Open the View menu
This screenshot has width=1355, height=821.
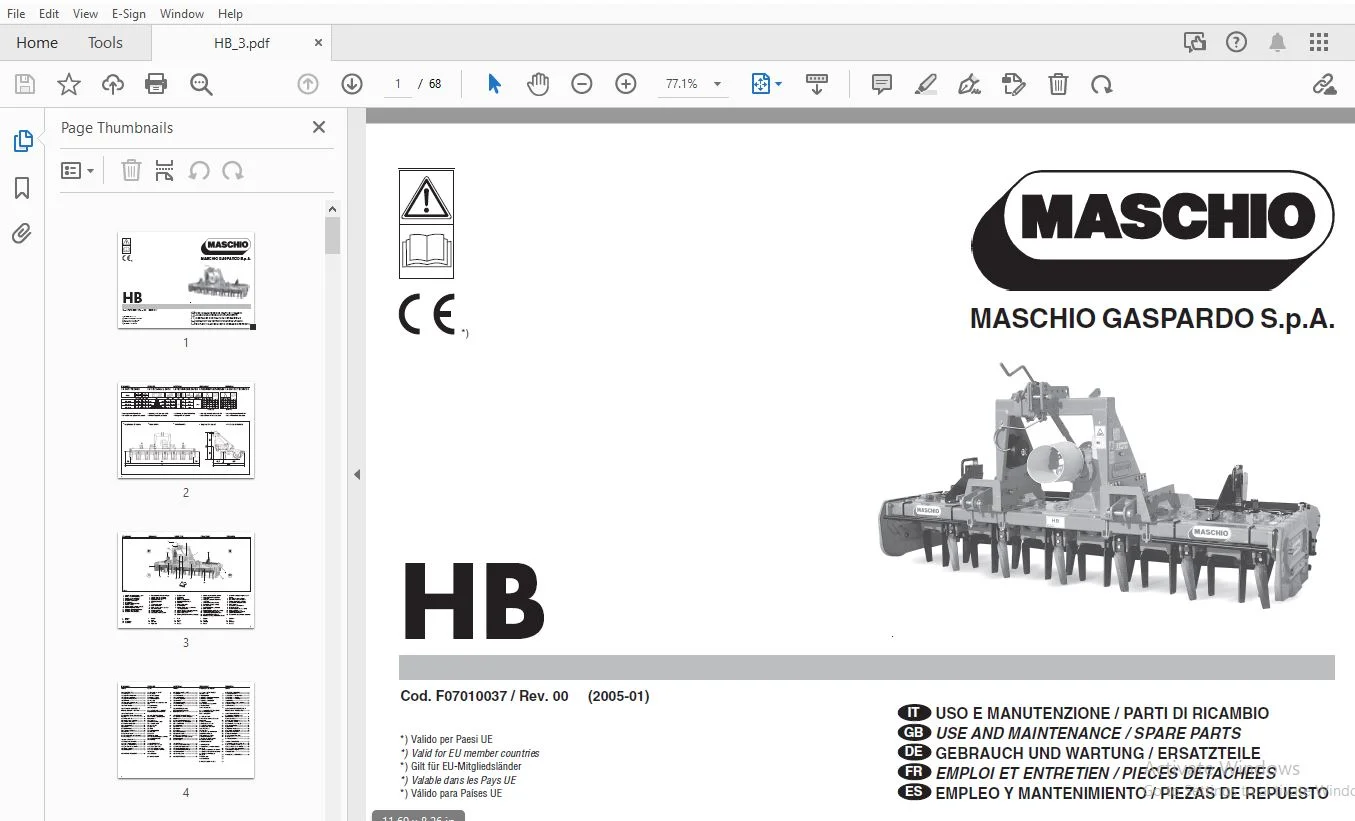(x=85, y=14)
